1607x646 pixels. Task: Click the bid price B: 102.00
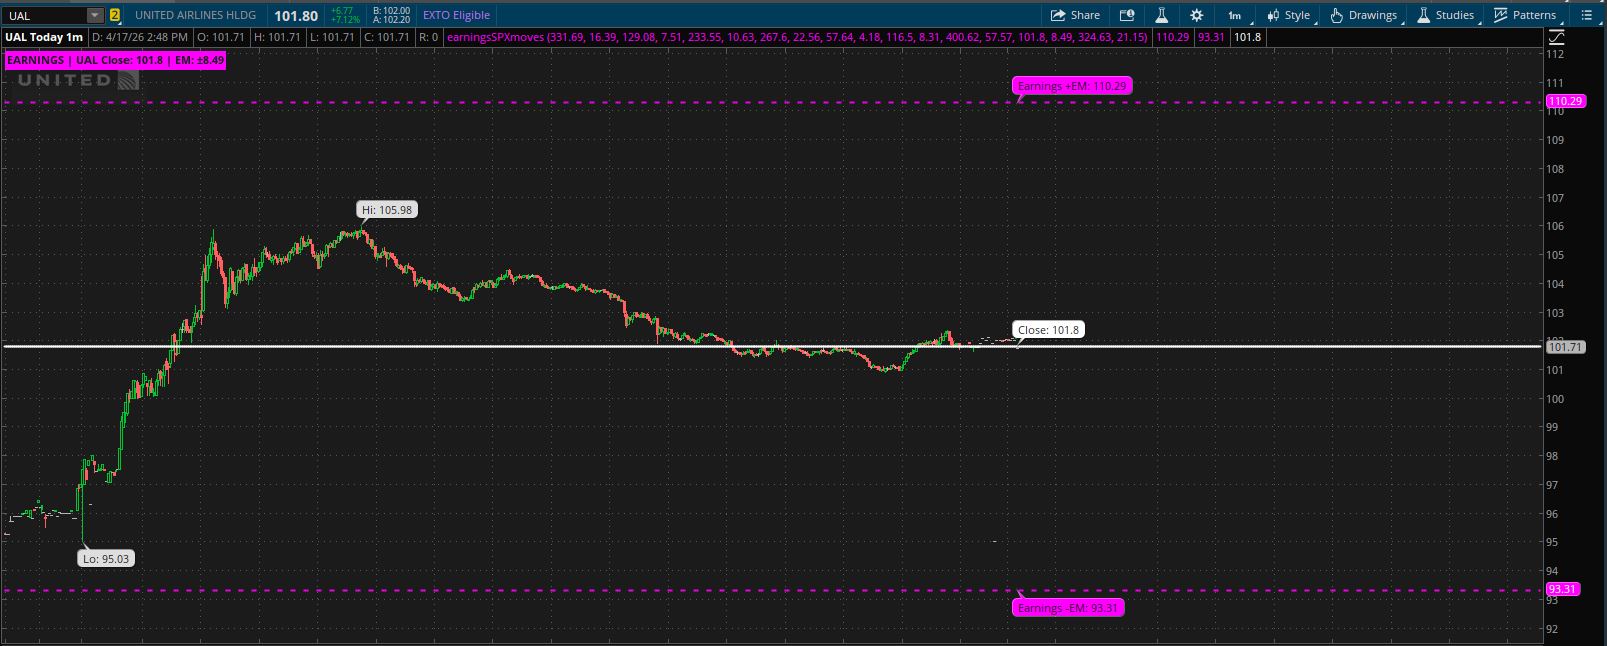(x=391, y=11)
